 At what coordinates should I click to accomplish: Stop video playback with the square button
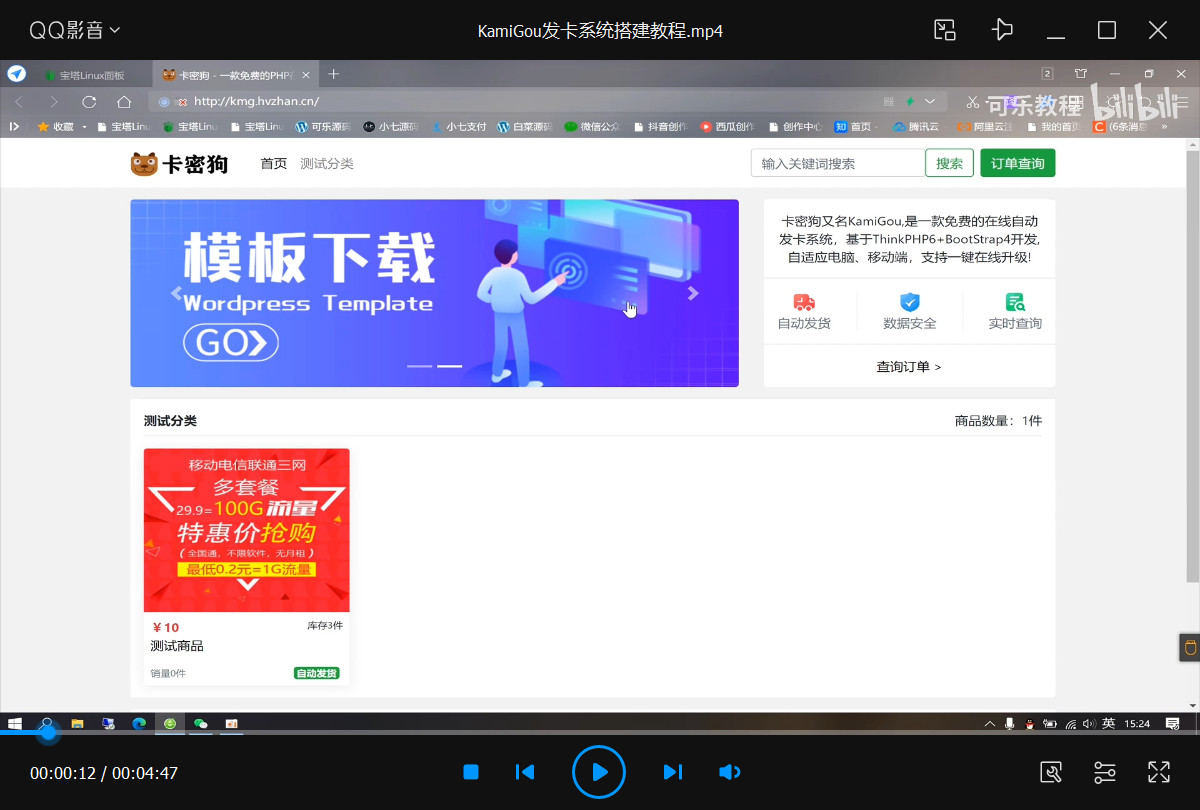(471, 772)
